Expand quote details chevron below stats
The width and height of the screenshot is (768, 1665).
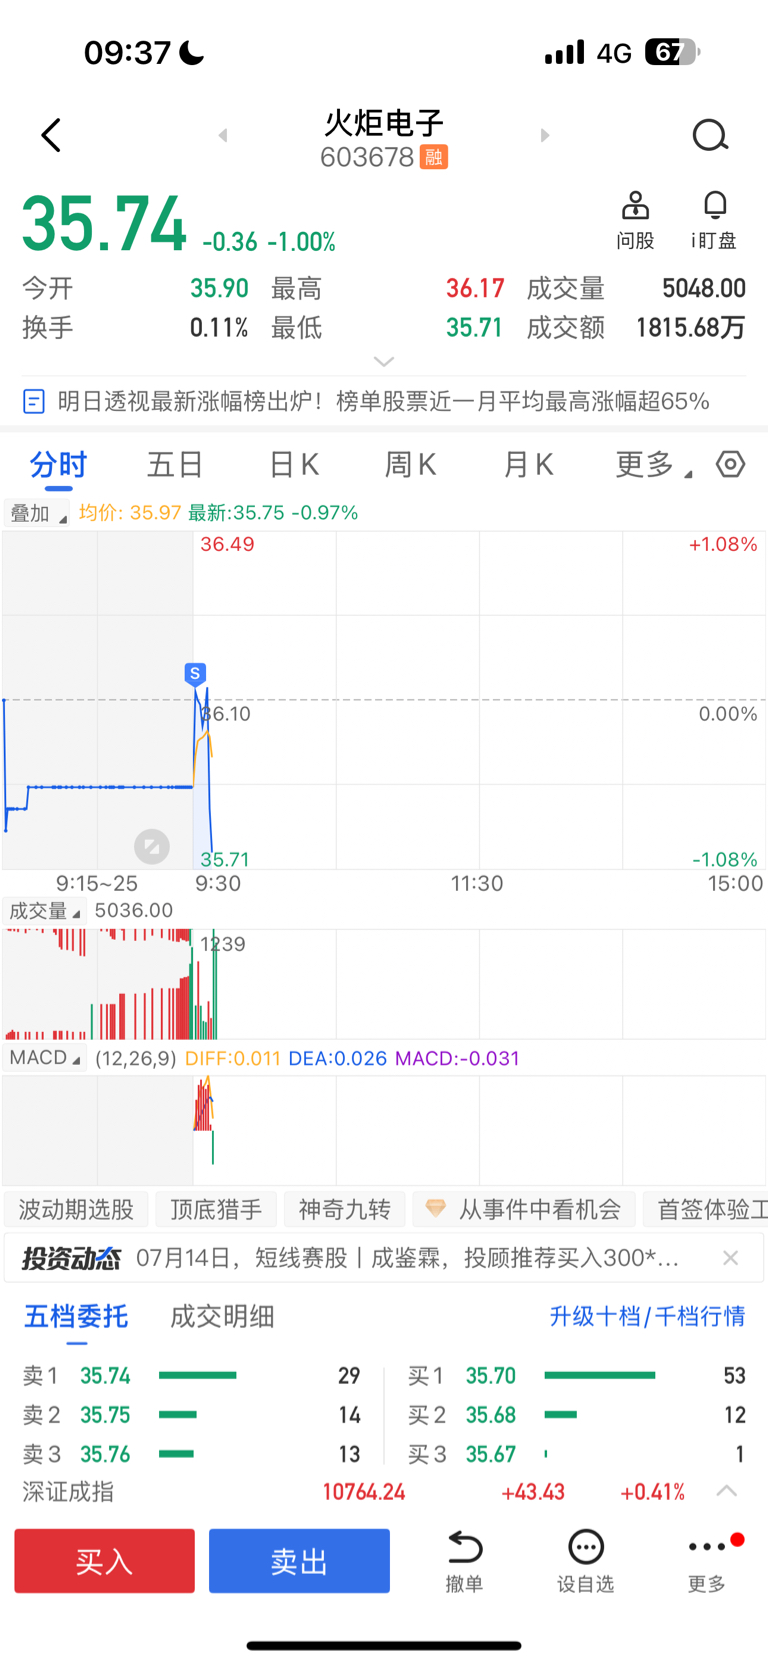pyautogui.click(x=384, y=361)
